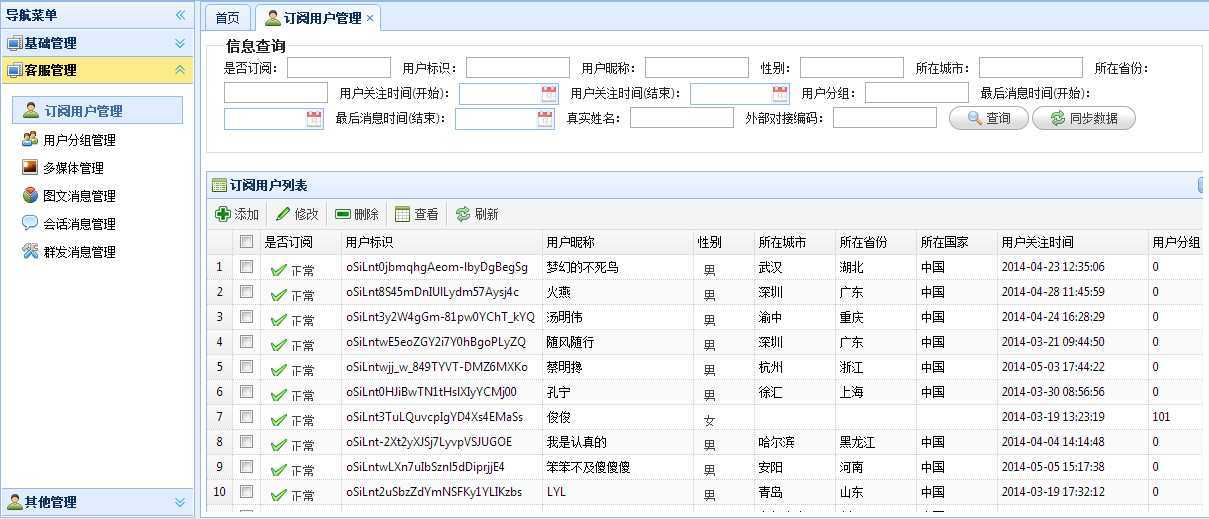This screenshot has height=519, width=1209.
Task: Click the 多媒体管理 picture icon
Action: pos(30,167)
